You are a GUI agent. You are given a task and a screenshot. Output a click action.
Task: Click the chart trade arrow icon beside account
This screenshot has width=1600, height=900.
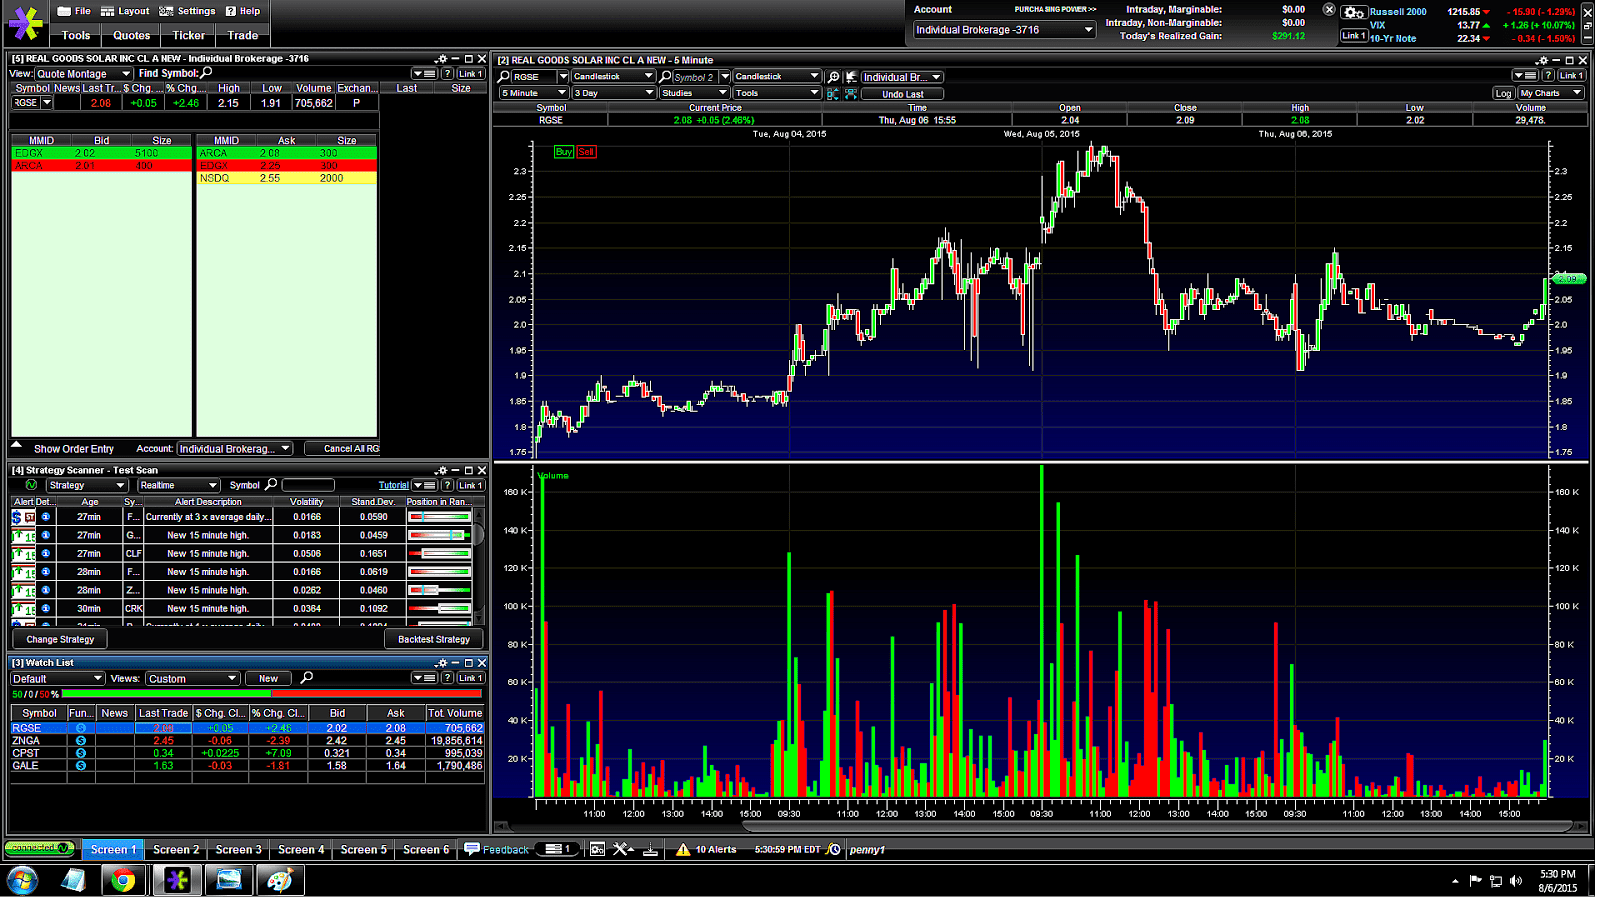coord(851,77)
